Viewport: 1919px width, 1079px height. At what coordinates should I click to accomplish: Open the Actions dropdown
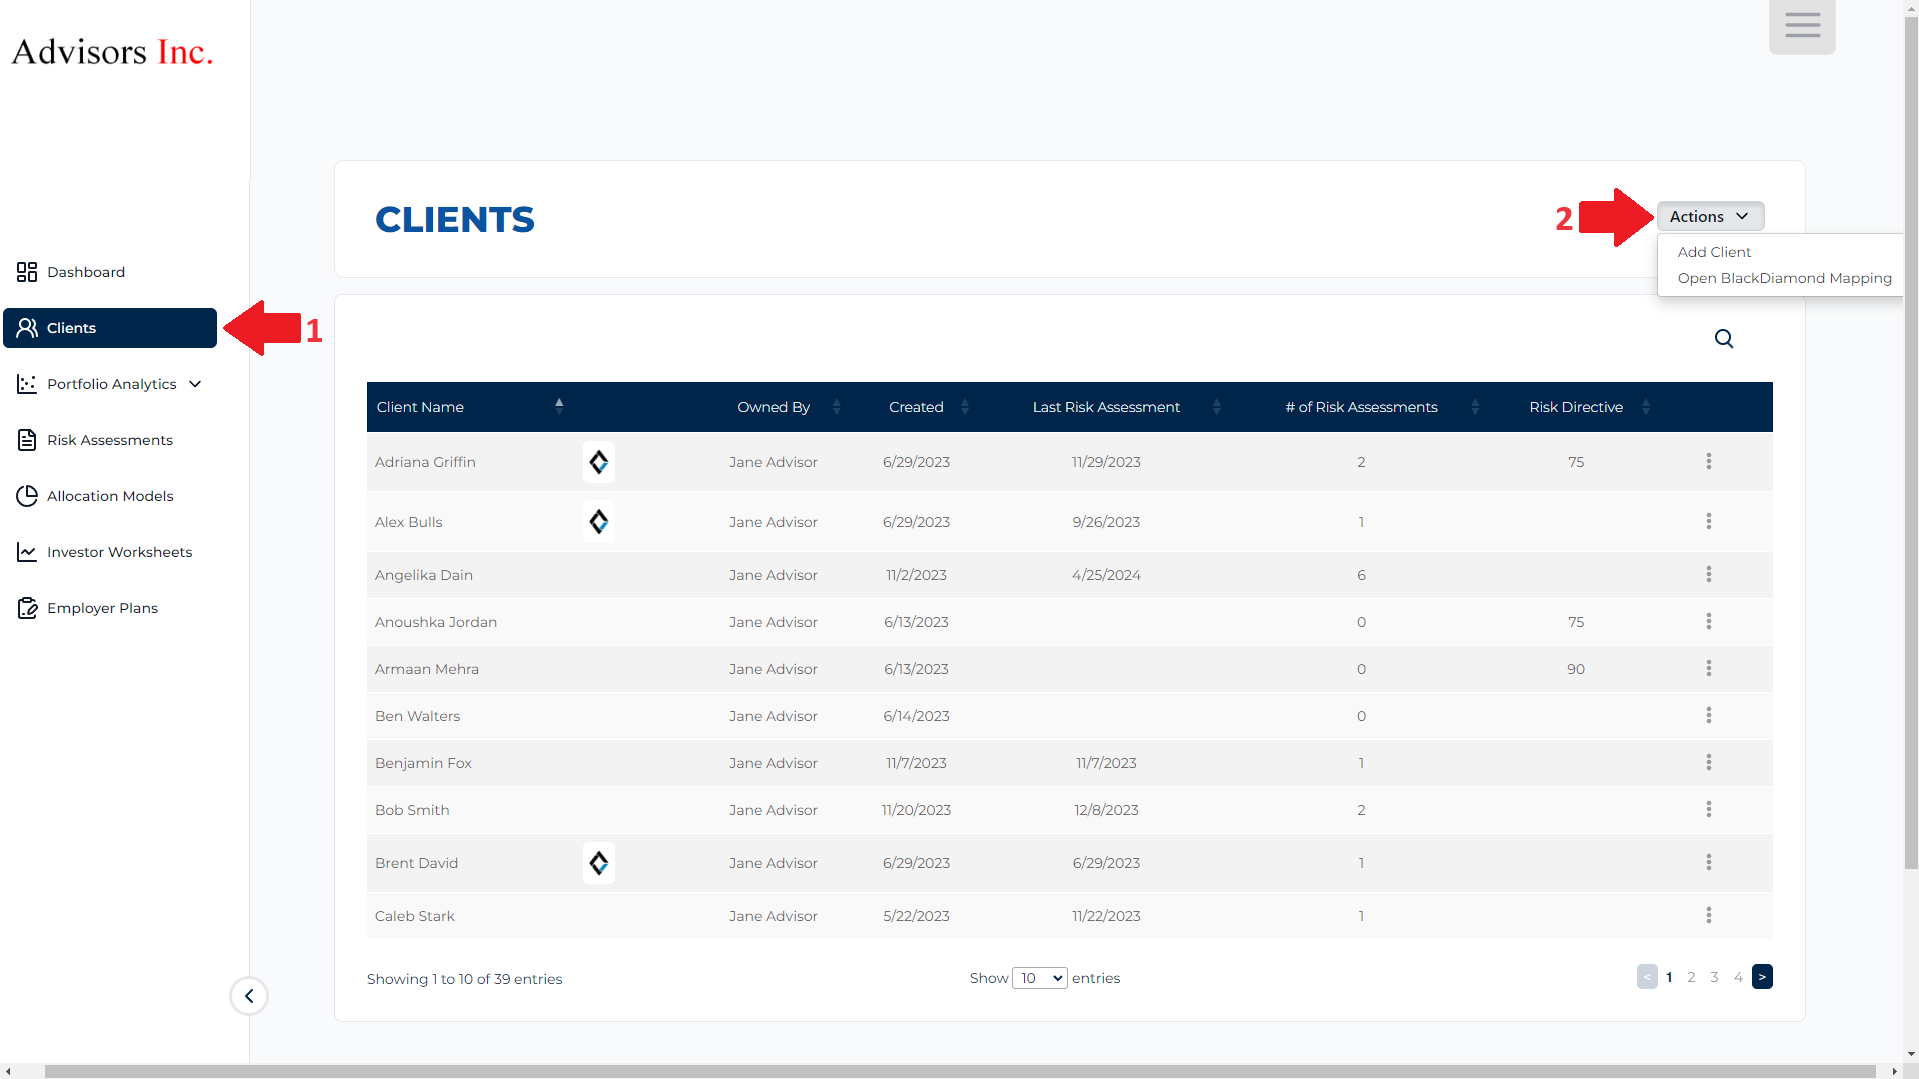1709,217
